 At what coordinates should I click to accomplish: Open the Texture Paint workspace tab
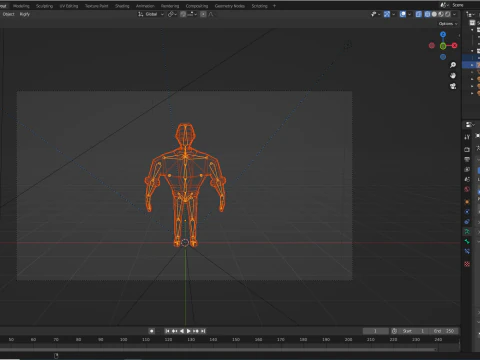click(x=96, y=6)
